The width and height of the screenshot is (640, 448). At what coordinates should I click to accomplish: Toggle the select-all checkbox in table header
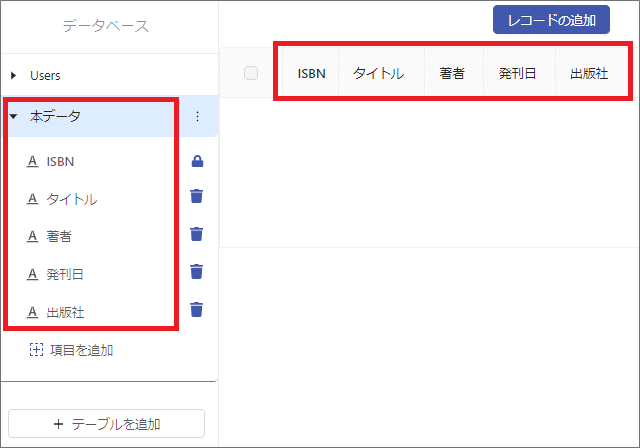point(251,73)
